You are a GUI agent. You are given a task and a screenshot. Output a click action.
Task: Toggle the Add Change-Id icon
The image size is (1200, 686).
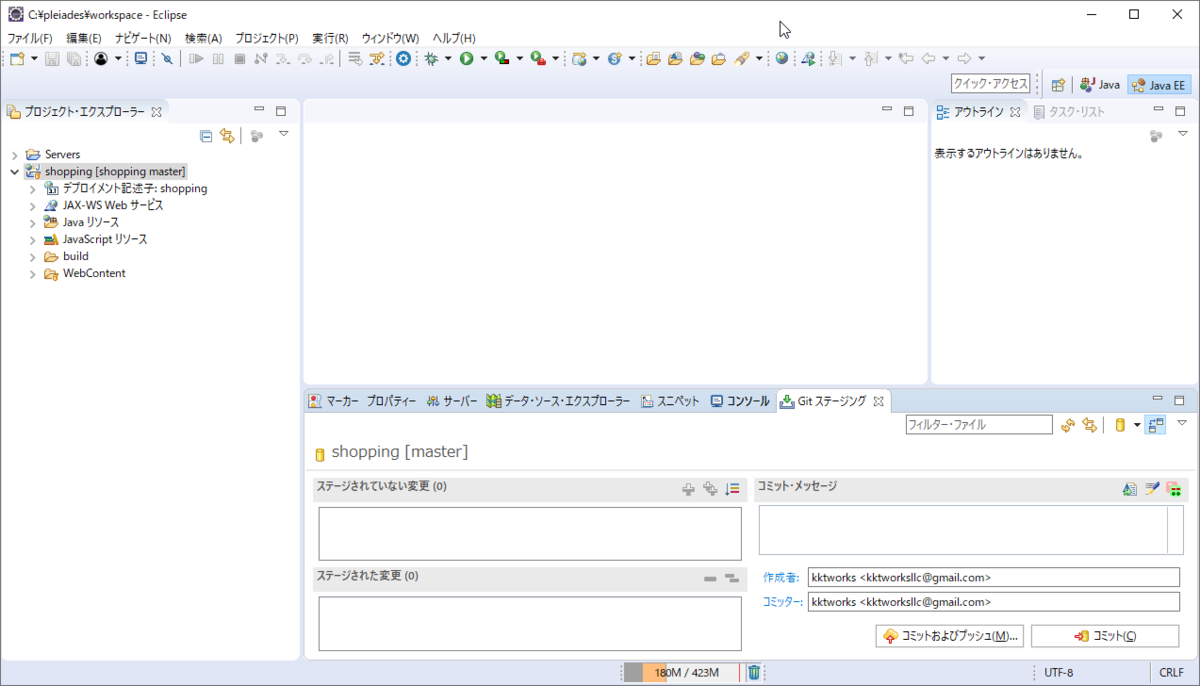point(1174,489)
